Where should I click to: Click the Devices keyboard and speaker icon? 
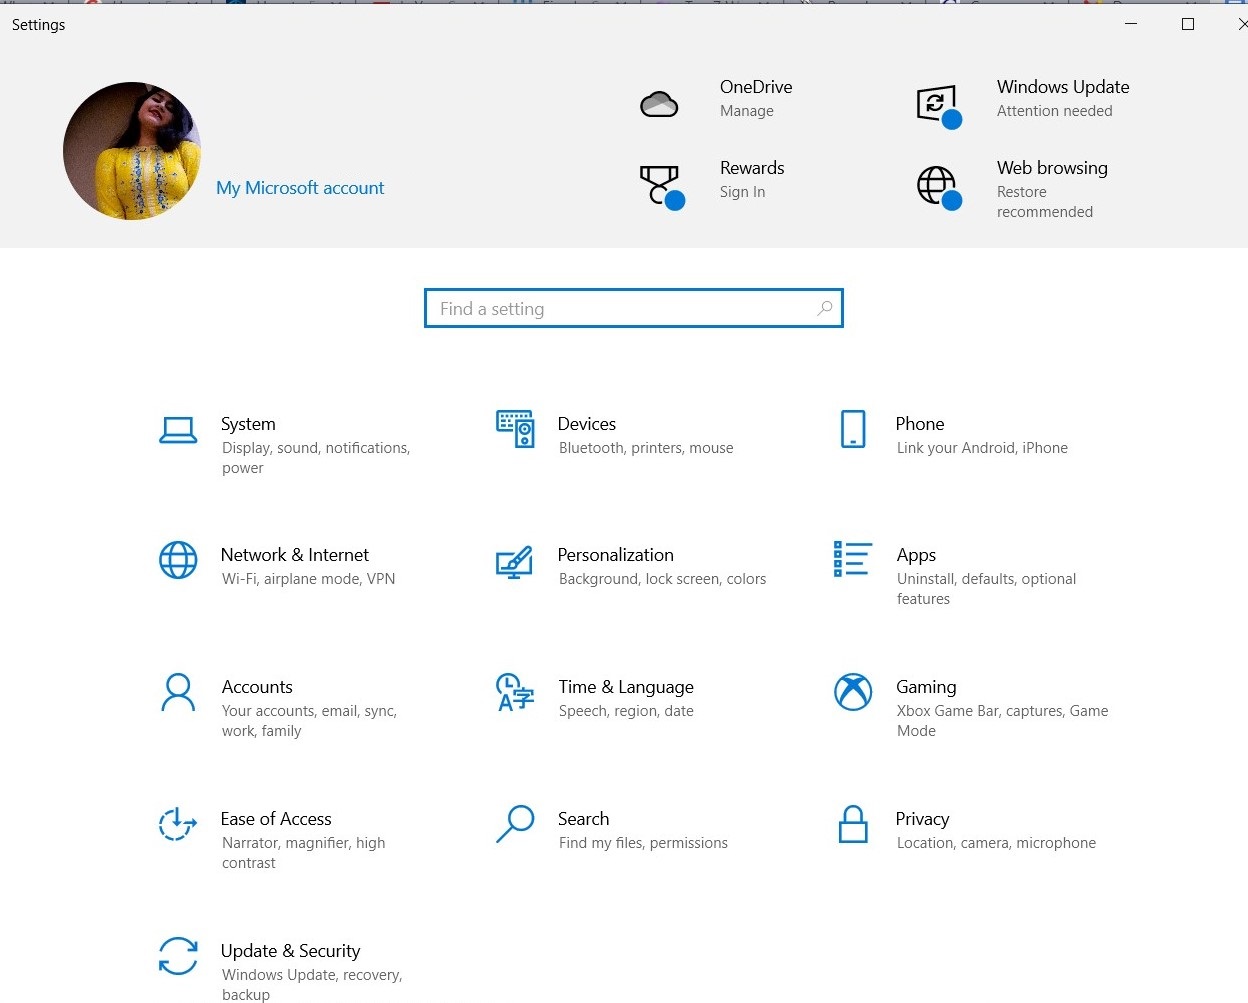point(515,429)
